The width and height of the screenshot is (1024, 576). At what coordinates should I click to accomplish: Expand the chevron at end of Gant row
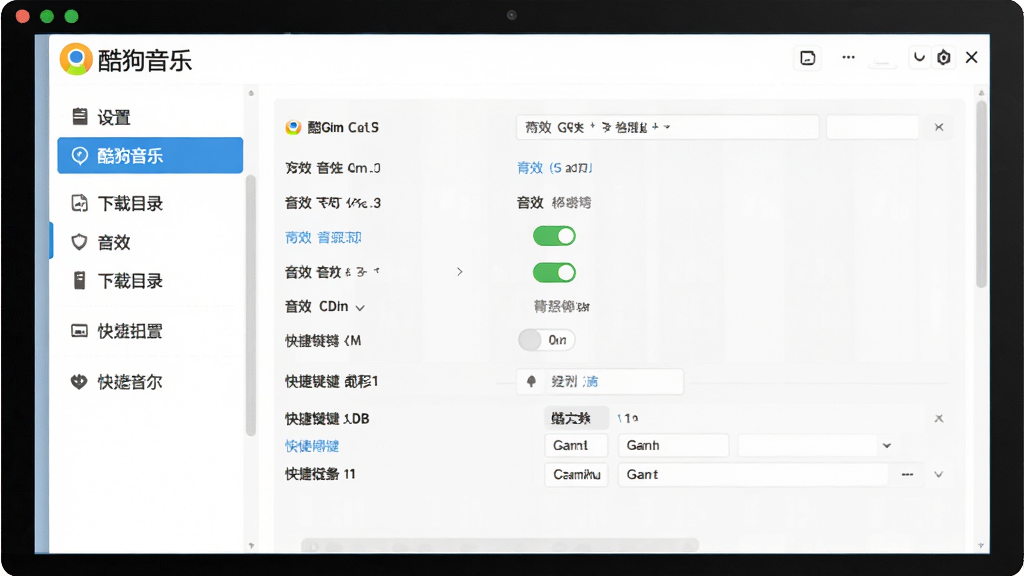[938, 475]
